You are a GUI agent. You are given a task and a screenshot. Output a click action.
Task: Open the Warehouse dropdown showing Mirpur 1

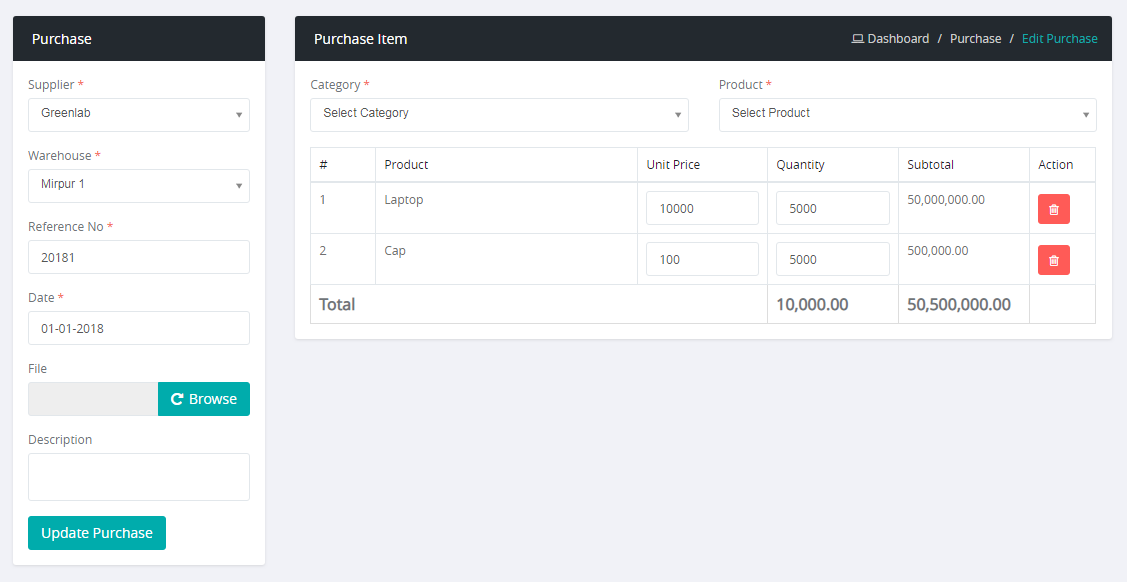[139, 185]
